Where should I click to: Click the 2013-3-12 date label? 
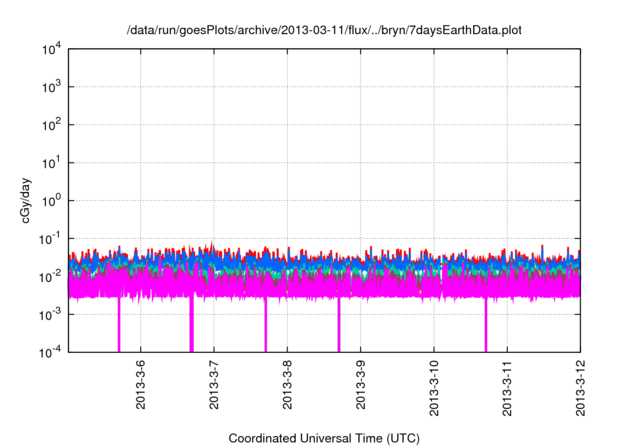580,388
